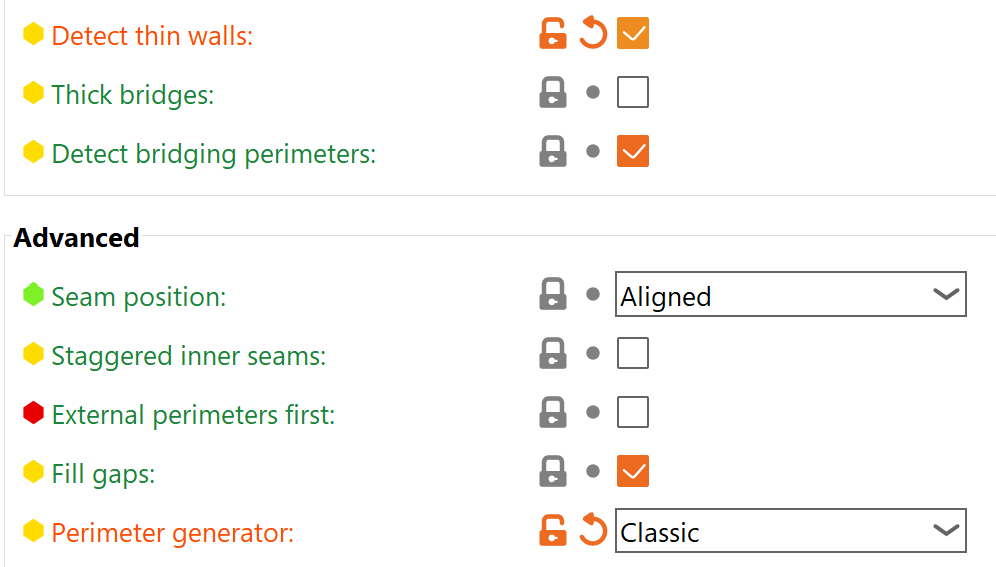Click the lock icon beside Thick bridges

pos(553,93)
